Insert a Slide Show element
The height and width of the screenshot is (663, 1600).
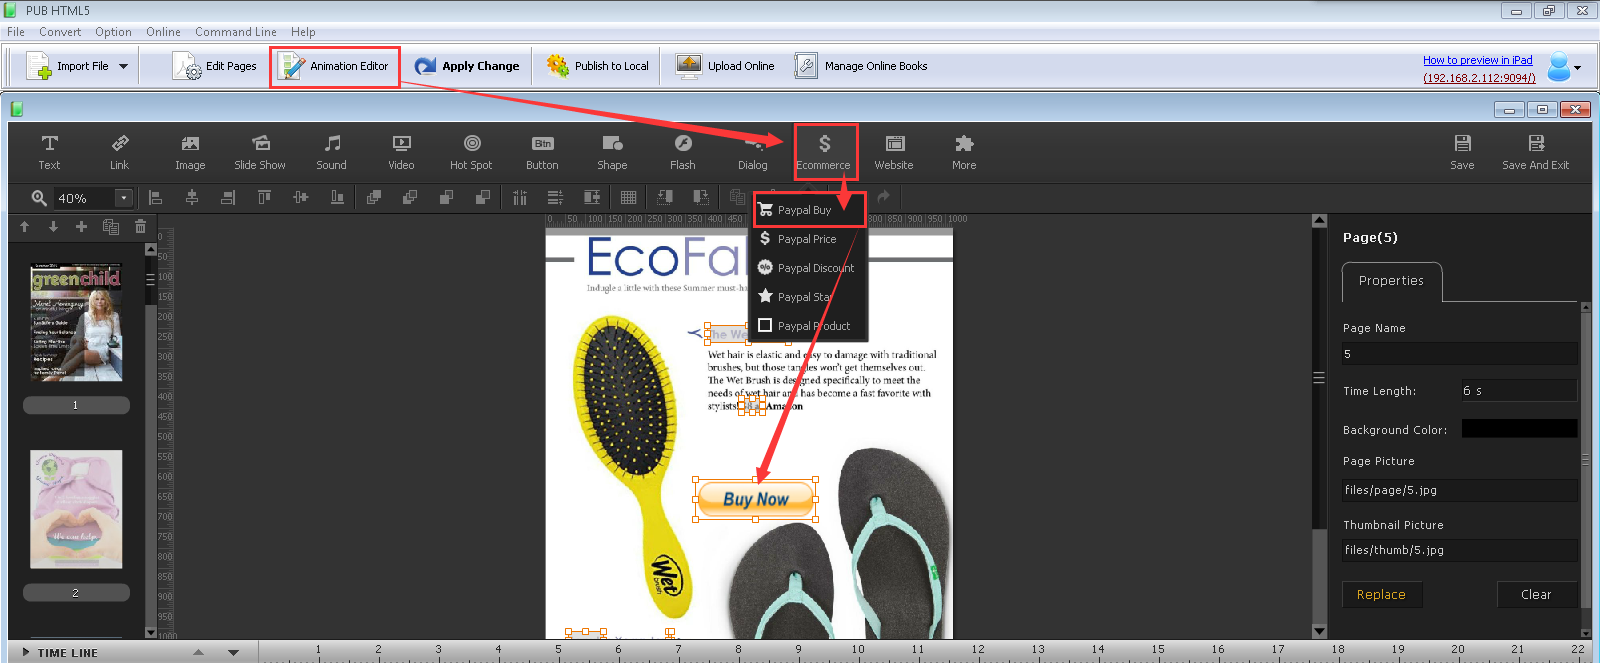point(260,152)
